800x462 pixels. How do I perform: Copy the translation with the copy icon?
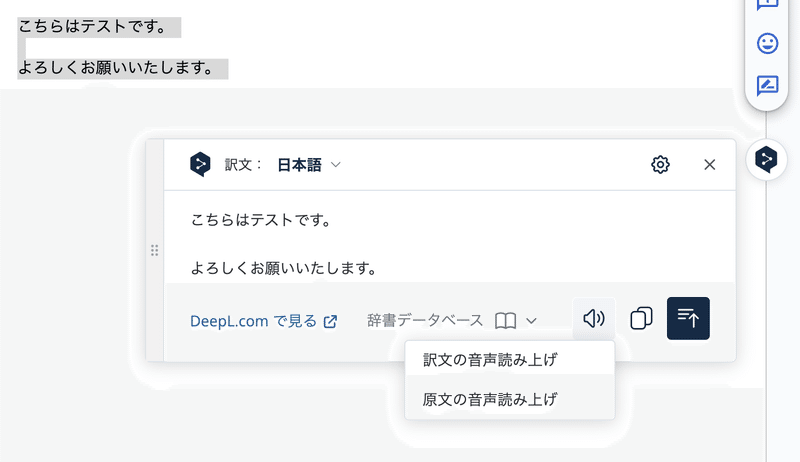[641, 319]
